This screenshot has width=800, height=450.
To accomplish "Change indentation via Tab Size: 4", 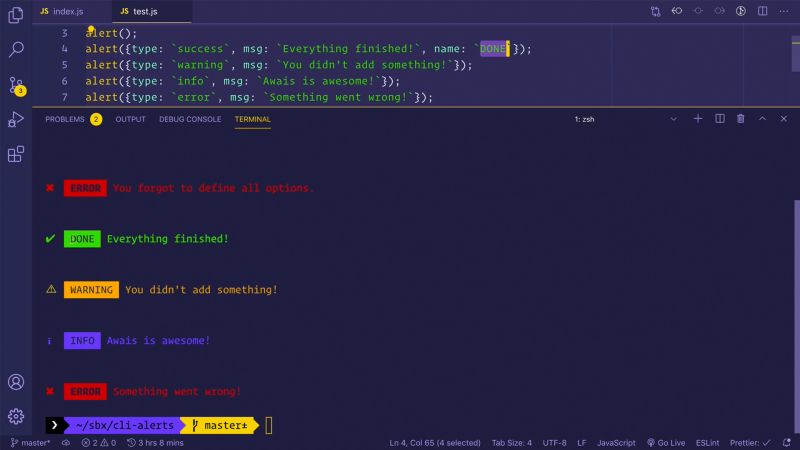I will (x=511, y=442).
